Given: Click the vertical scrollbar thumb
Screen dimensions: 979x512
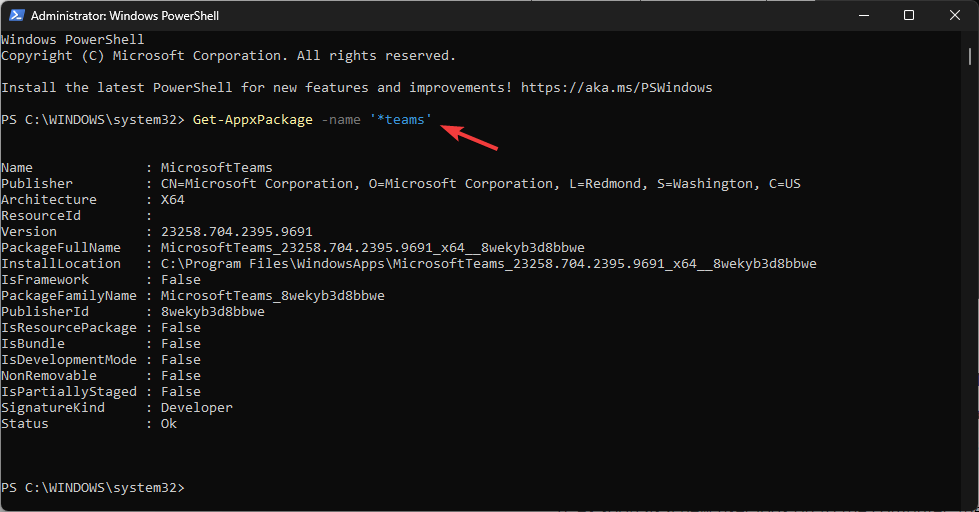Looking at the screenshot, I should tap(970, 56).
